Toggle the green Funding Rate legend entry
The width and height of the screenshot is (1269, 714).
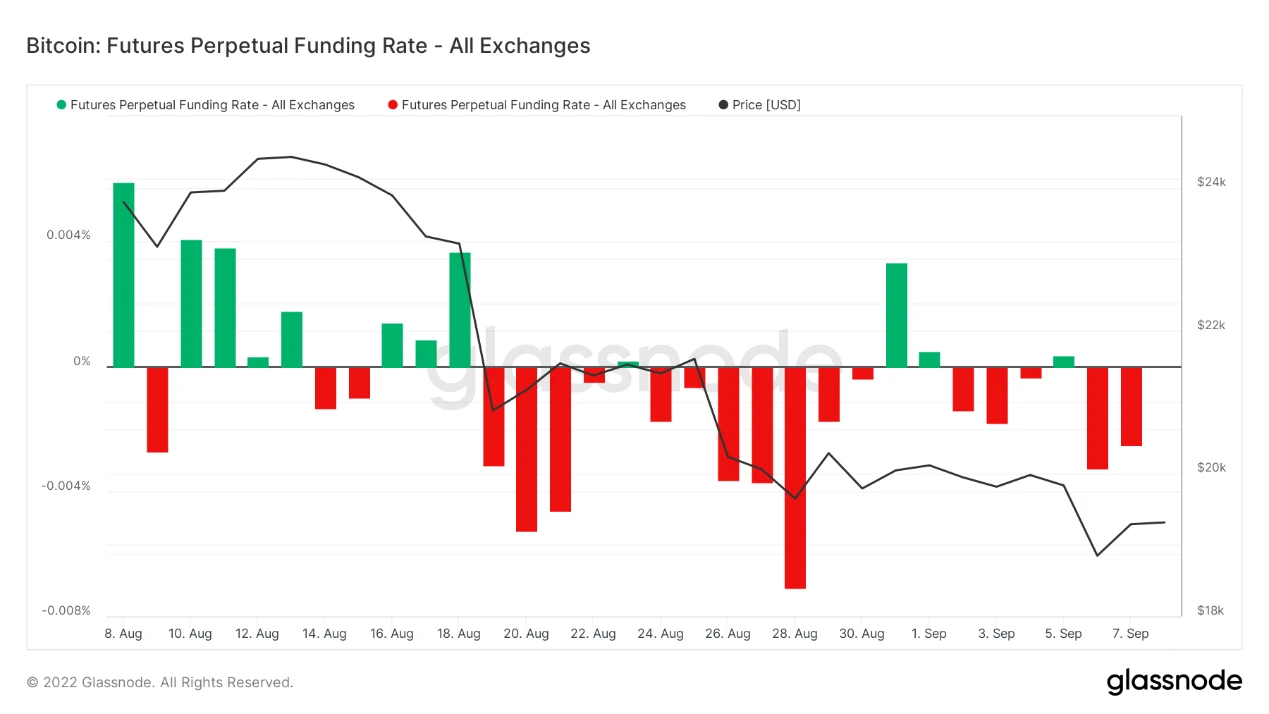206,105
